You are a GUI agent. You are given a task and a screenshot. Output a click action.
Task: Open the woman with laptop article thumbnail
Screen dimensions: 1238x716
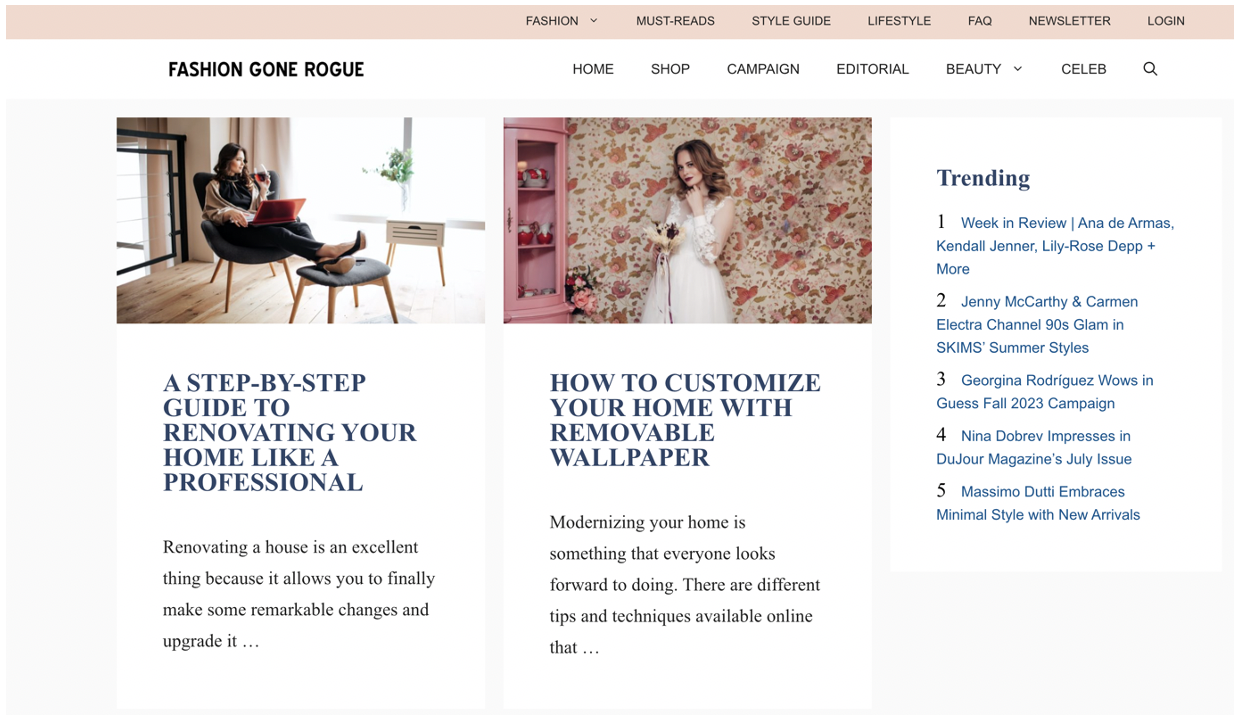[x=300, y=220]
